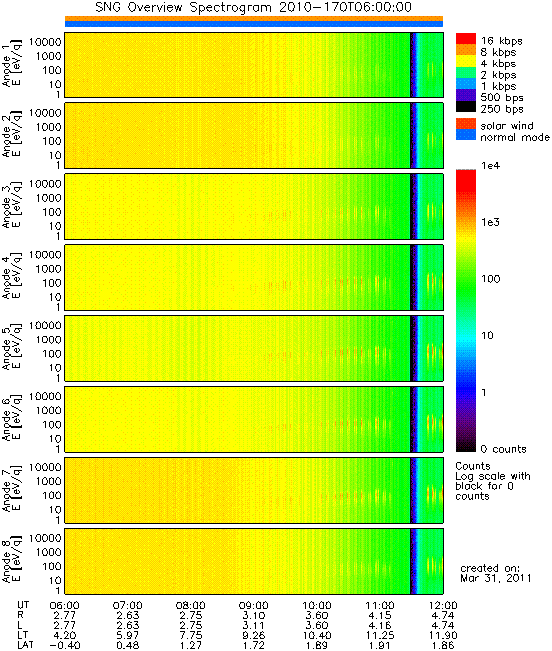Viewport: 552px width, 651px height.
Task: Click the Anode 8 E [eV/q] axis title
Action: coord(12,561)
